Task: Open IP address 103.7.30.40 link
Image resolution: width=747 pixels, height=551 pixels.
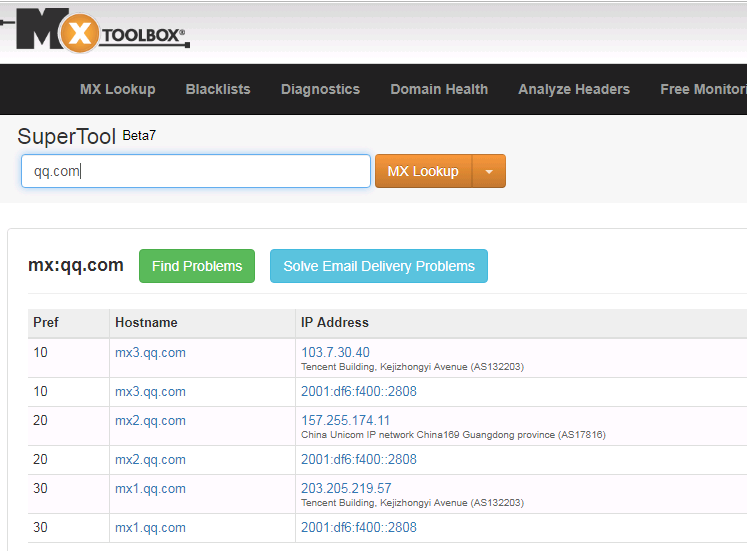Action: [x=335, y=352]
